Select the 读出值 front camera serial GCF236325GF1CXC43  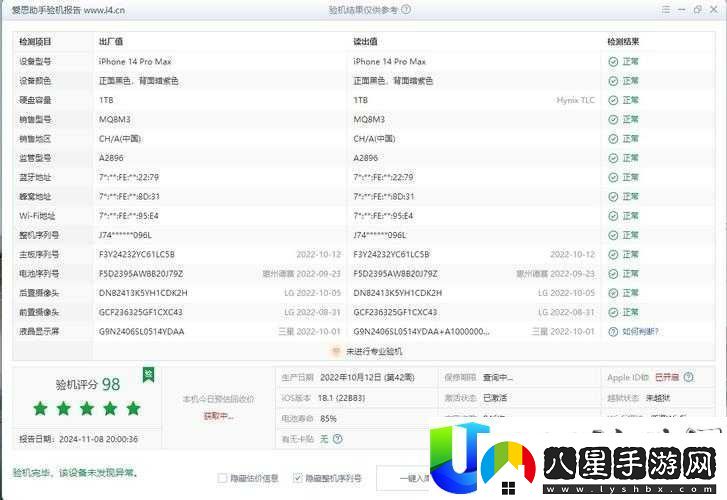(x=395, y=313)
